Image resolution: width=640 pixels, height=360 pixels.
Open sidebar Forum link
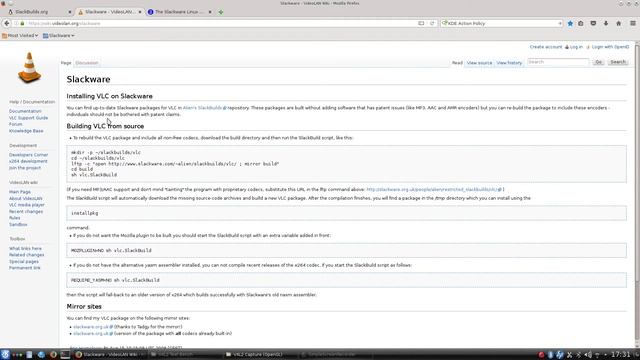(x=16, y=124)
